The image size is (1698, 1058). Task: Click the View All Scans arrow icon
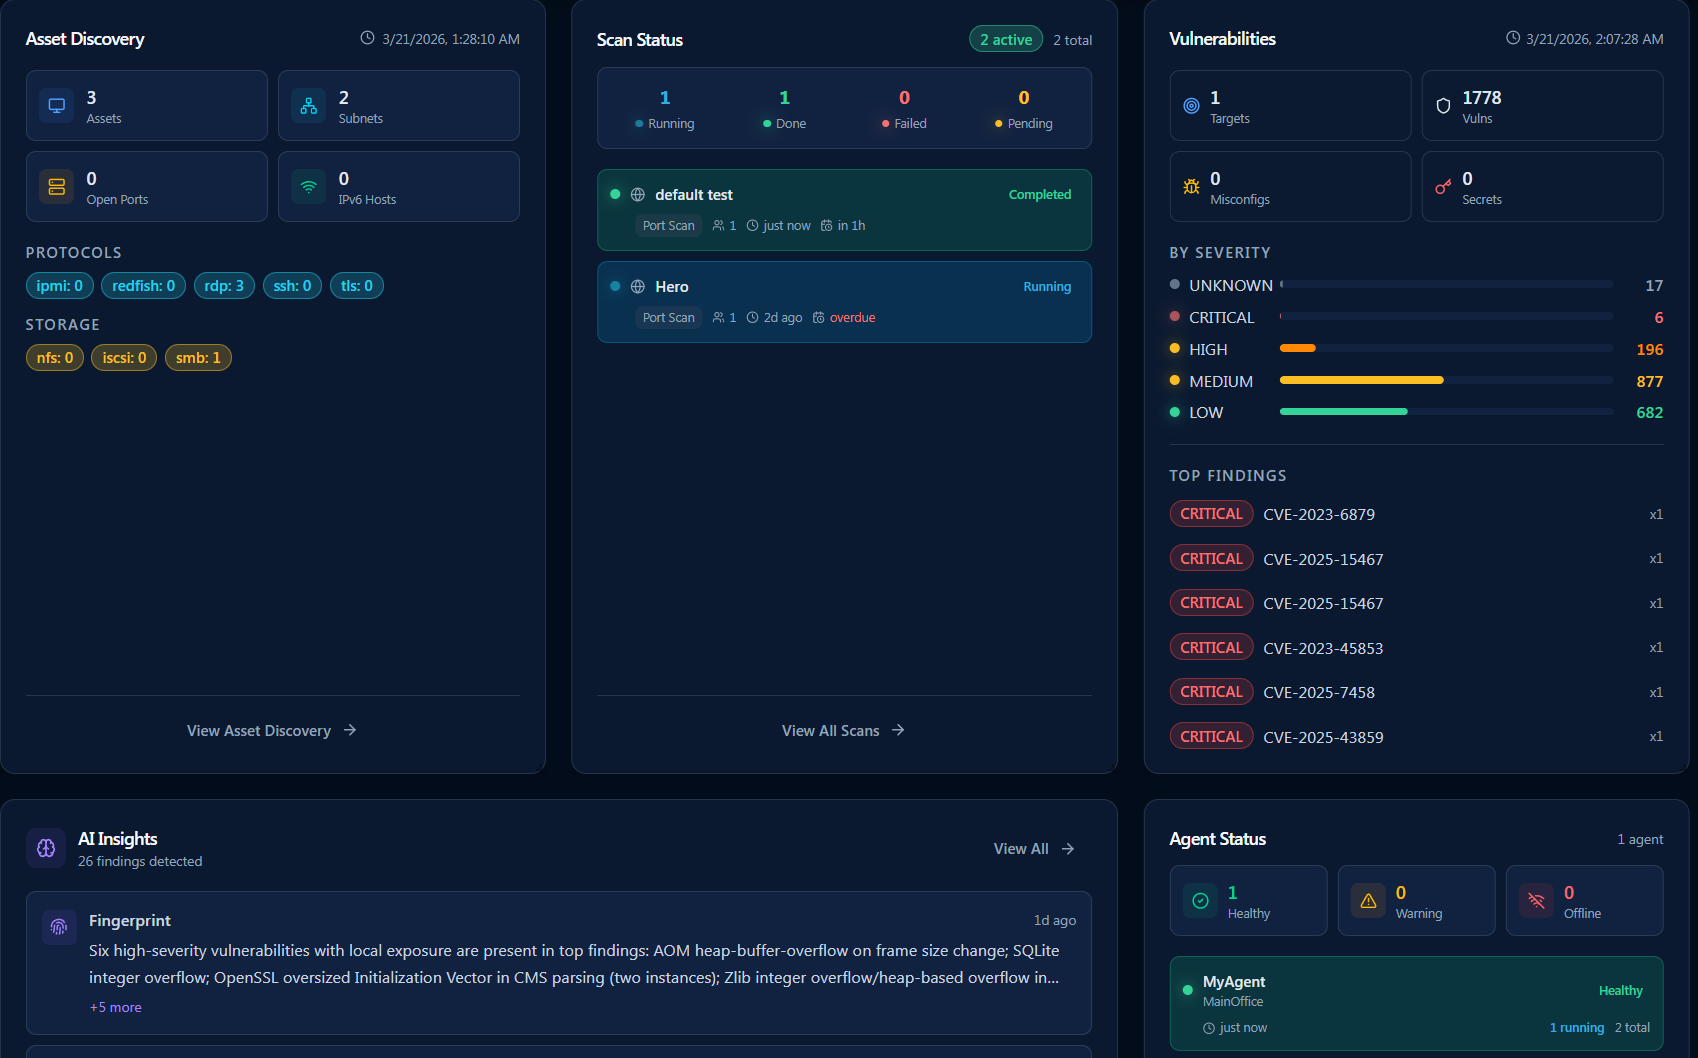click(x=898, y=730)
